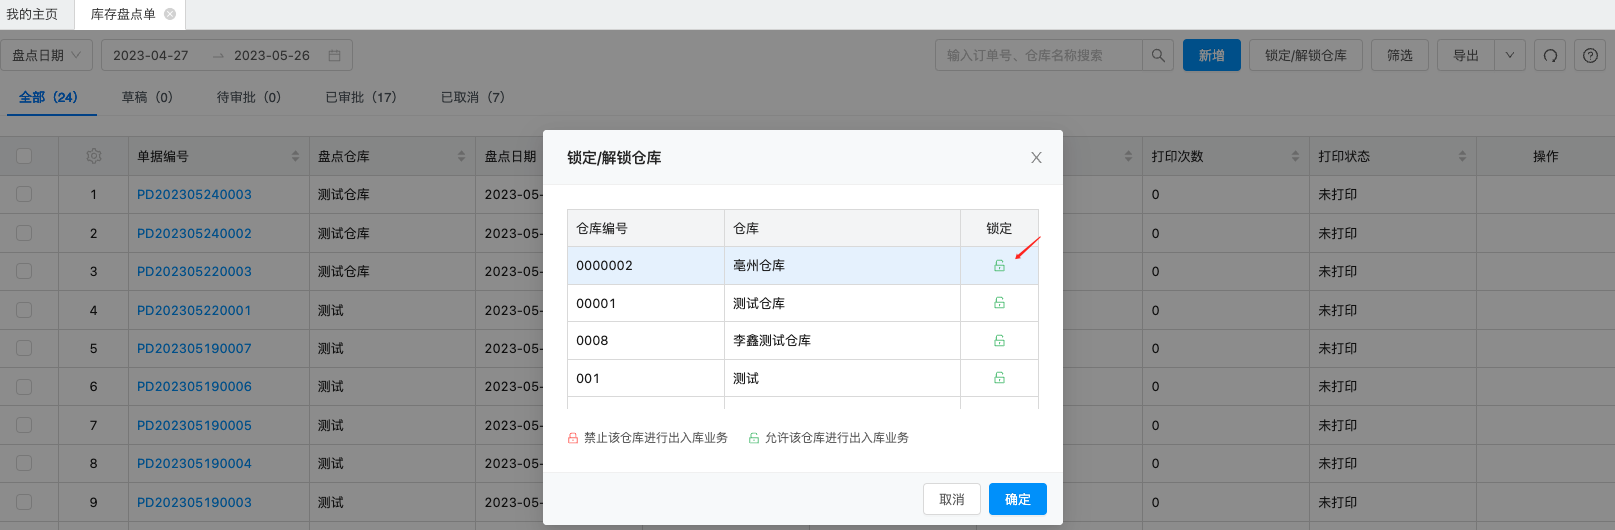Screen dimensions: 1615x530
Task: Open order PD202305220003
Action: click(194, 271)
